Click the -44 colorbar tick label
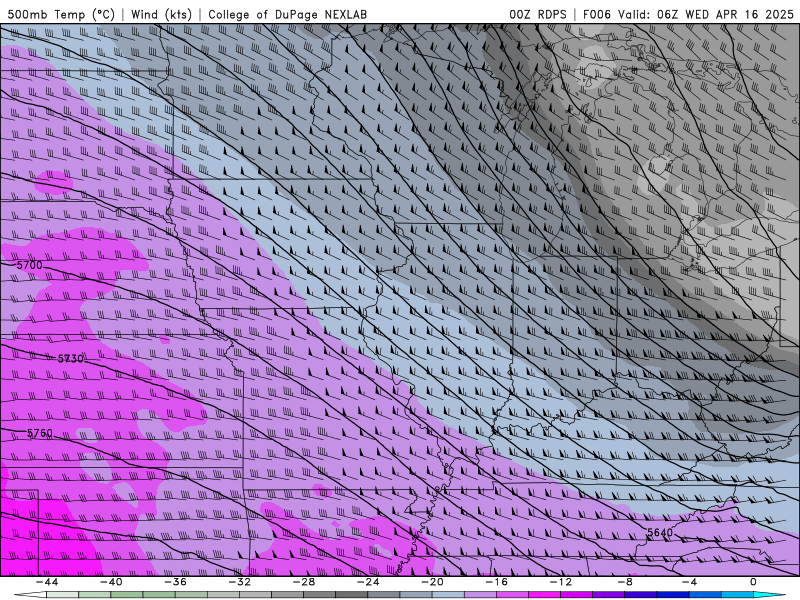800x600 pixels. pos(46,582)
